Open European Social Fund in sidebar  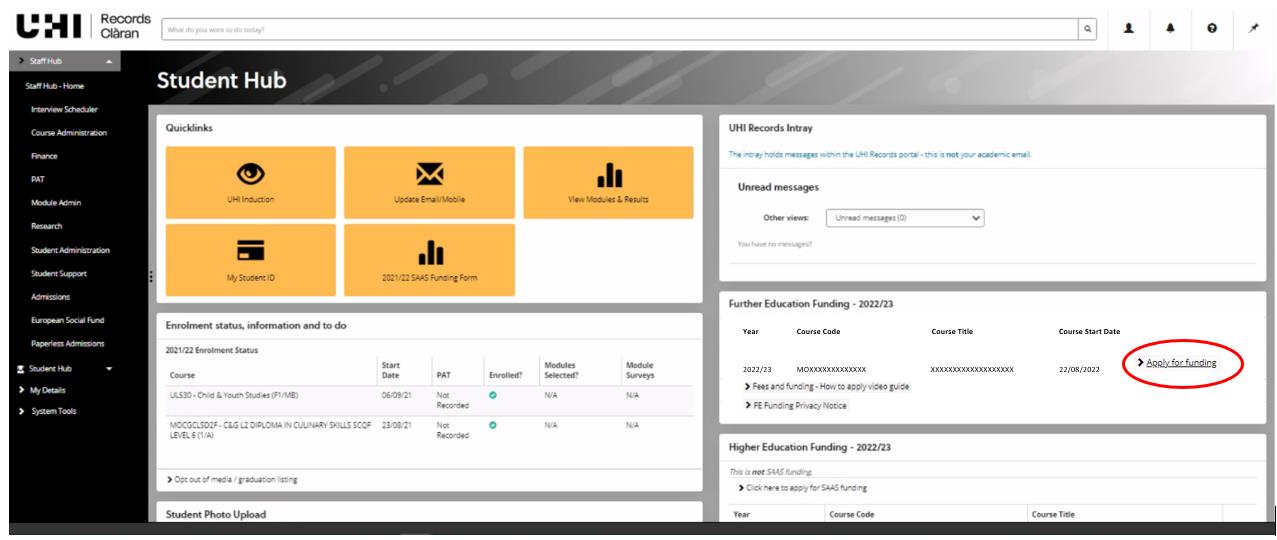[69, 320]
